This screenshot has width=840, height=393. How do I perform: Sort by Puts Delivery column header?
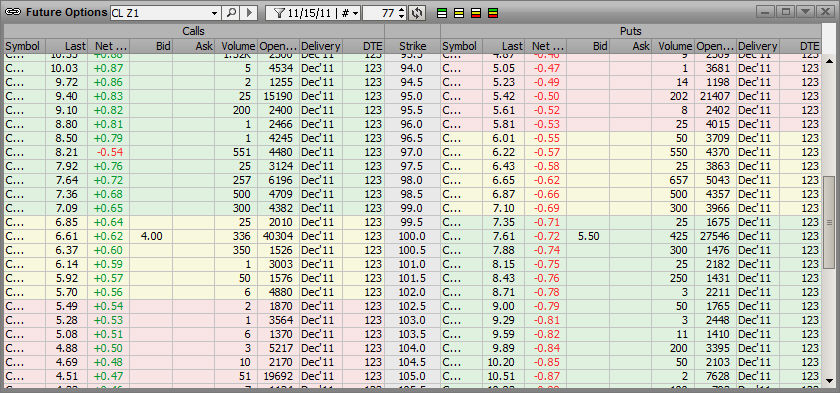[x=758, y=47]
